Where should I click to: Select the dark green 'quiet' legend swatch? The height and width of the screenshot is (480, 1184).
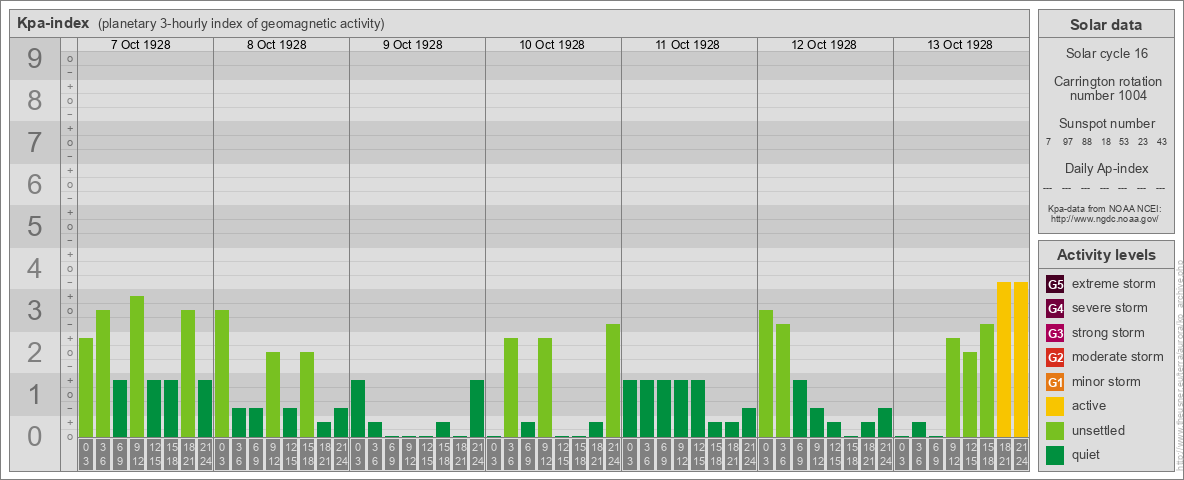pos(1055,455)
